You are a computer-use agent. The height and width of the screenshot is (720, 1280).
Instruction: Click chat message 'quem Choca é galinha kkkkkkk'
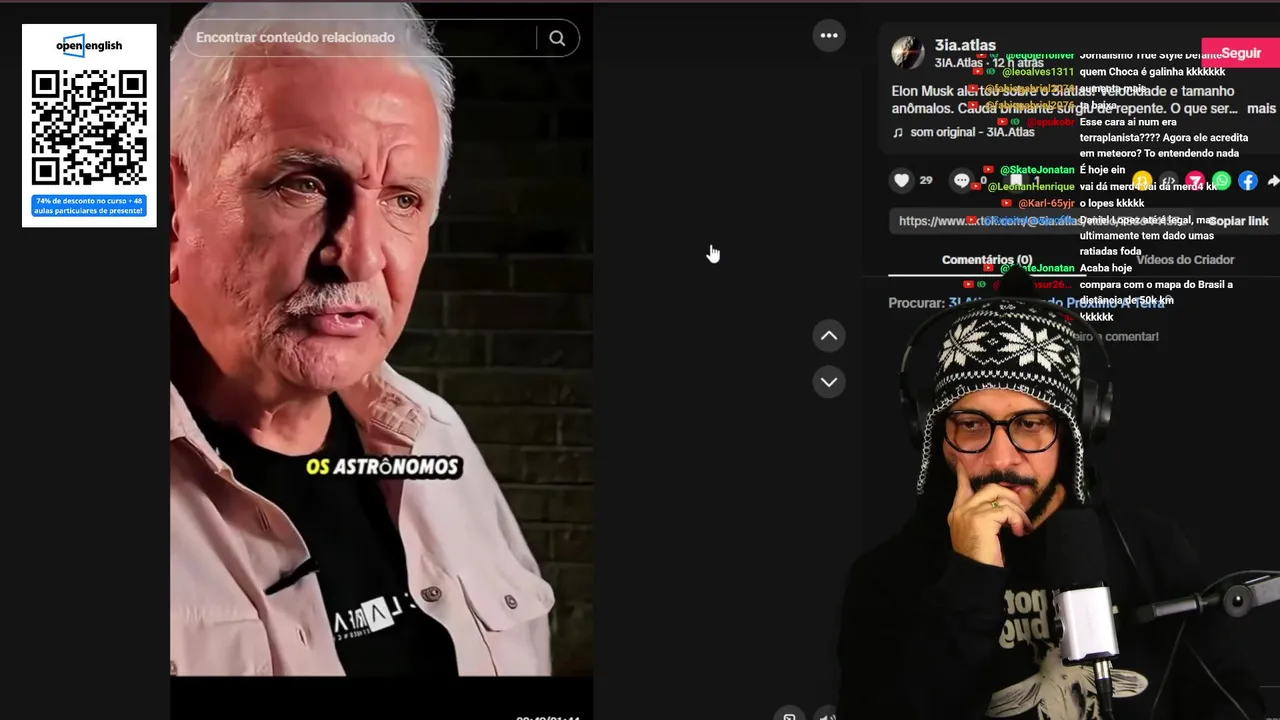pyautogui.click(x=1153, y=72)
